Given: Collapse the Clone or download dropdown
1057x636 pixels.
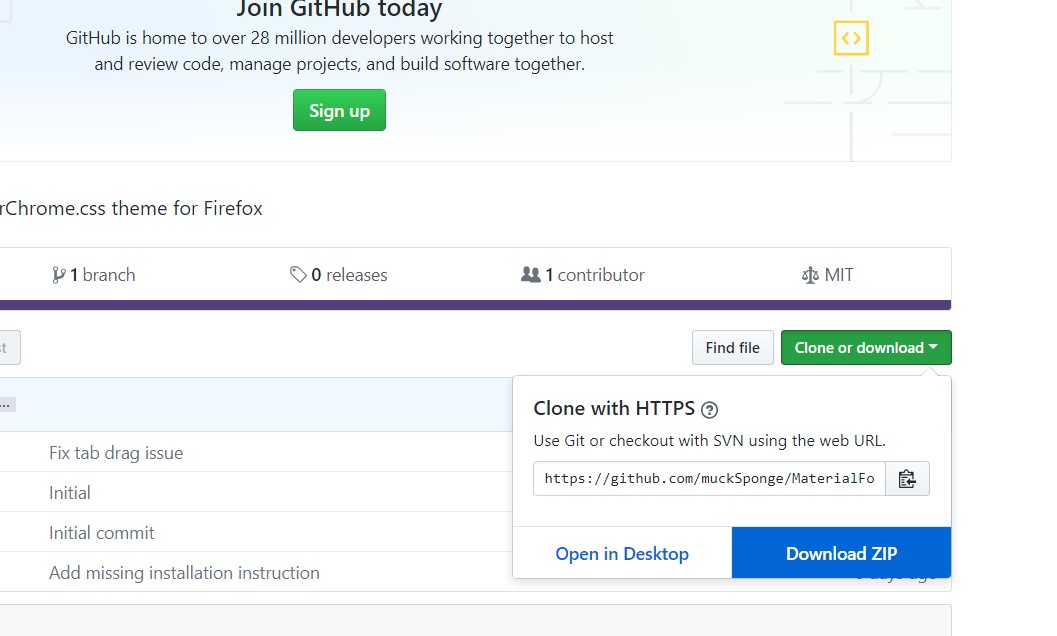Looking at the screenshot, I should click(x=866, y=348).
